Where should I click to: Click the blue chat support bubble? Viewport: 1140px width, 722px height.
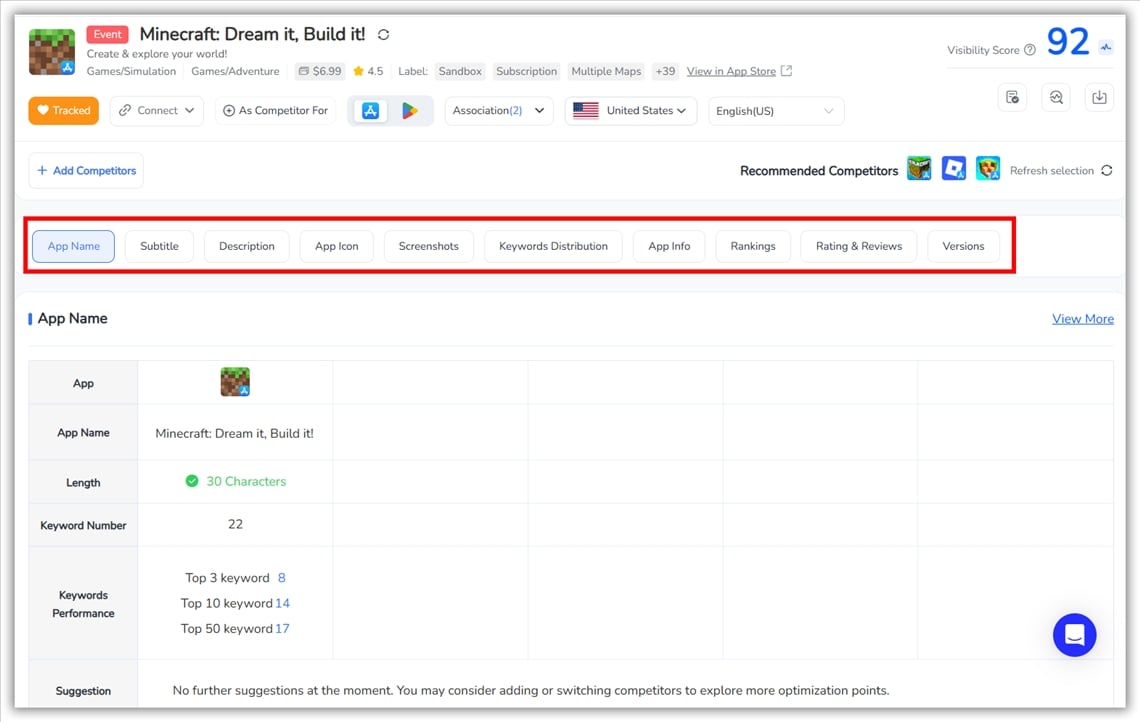pyautogui.click(x=1074, y=635)
